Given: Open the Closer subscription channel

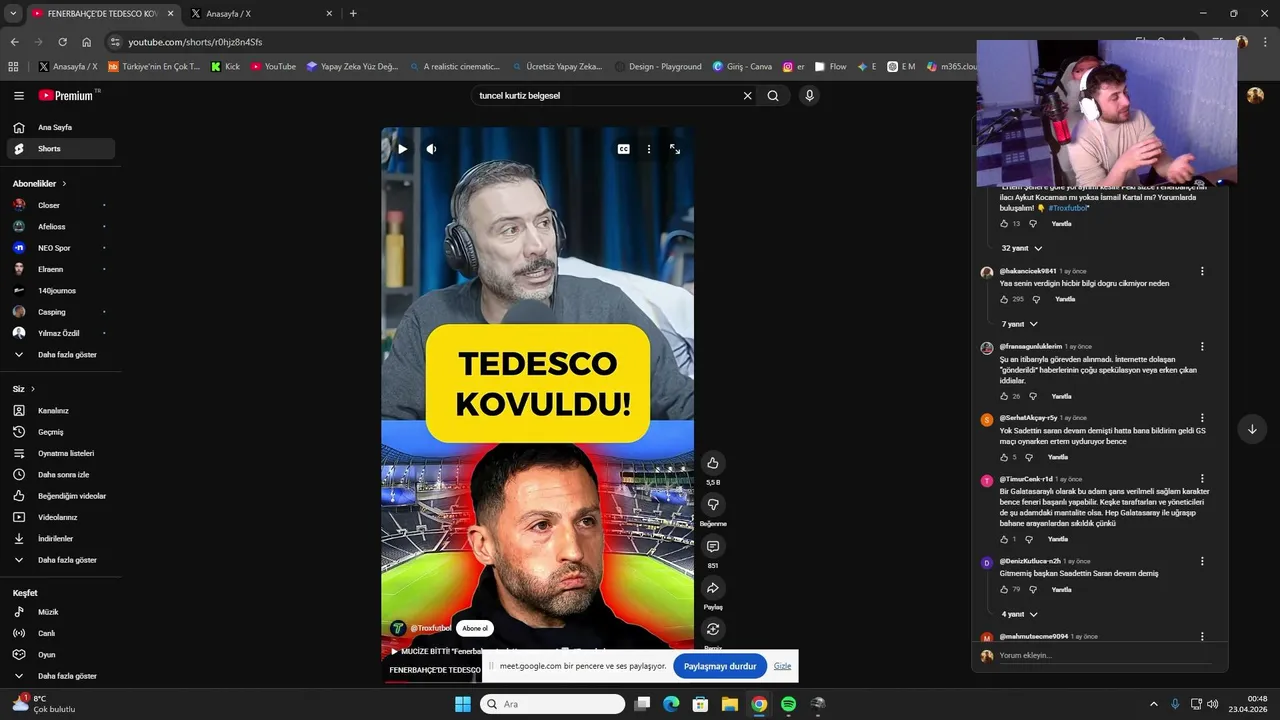Looking at the screenshot, I should 62,205.
